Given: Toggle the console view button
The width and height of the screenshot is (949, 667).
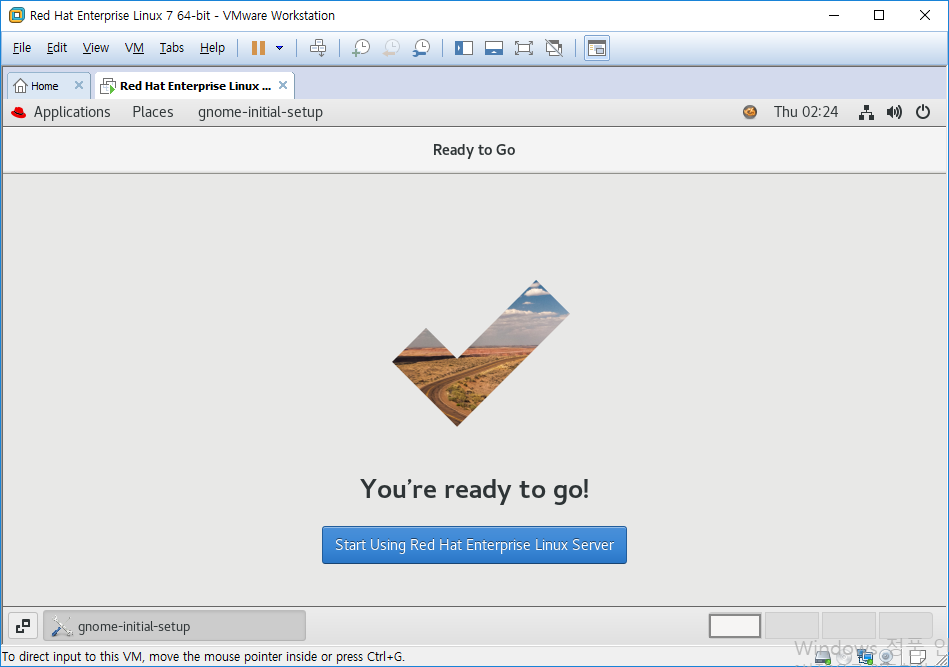Looking at the screenshot, I should click(x=597, y=48).
